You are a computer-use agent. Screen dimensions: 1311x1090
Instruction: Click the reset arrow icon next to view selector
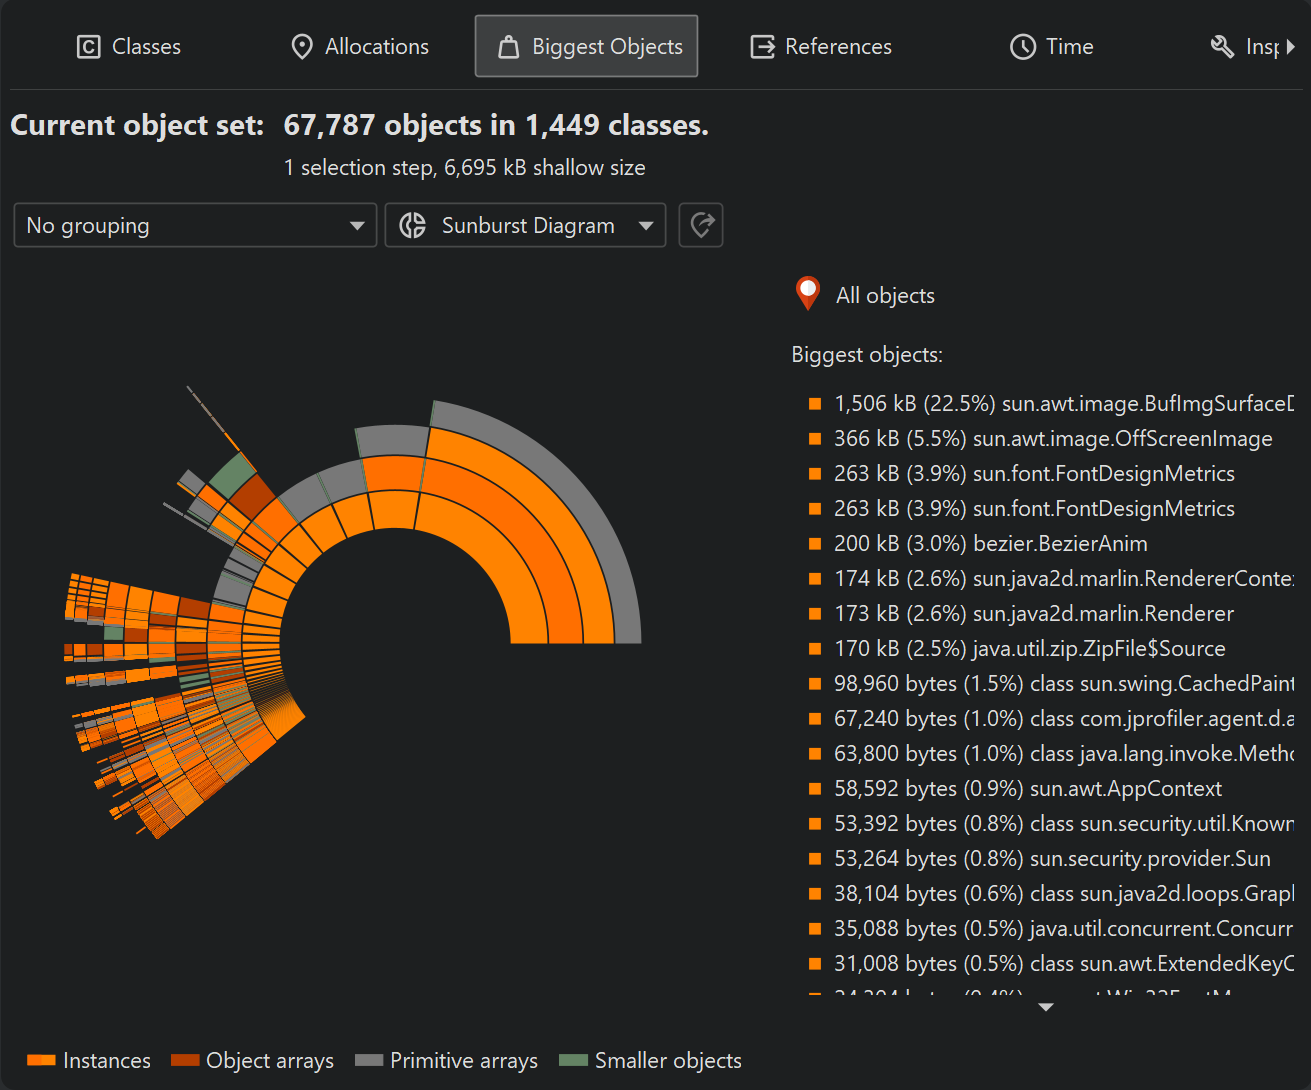(701, 225)
